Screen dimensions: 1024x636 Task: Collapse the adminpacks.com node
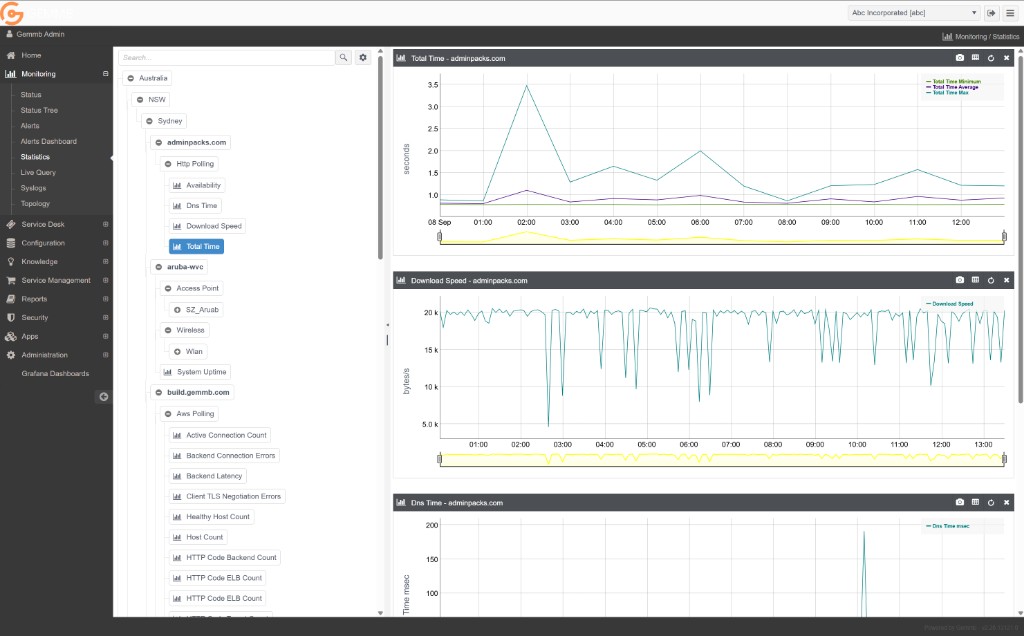point(158,142)
